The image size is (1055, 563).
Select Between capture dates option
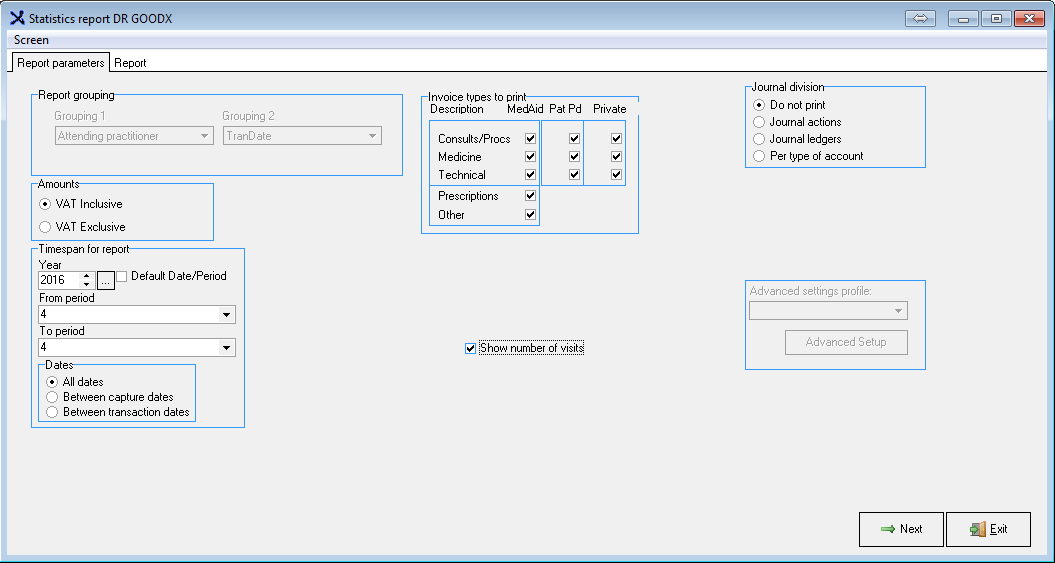[x=52, y=397]
